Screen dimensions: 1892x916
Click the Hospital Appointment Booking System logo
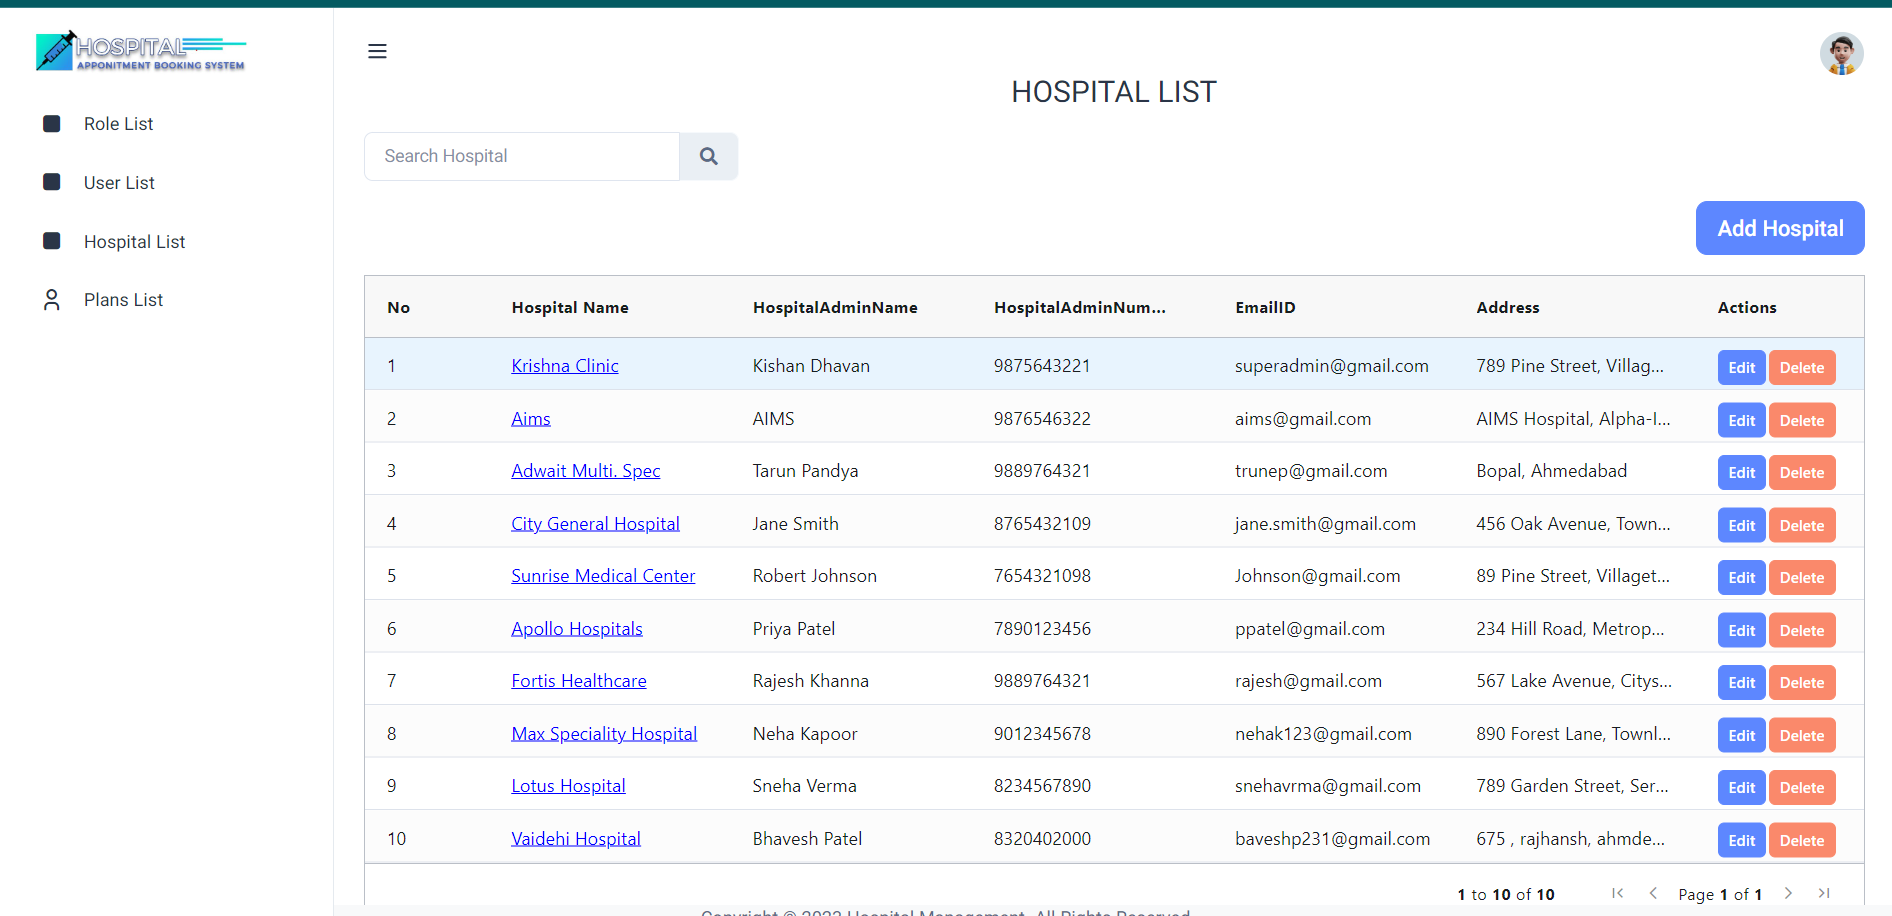coord(141,51)
